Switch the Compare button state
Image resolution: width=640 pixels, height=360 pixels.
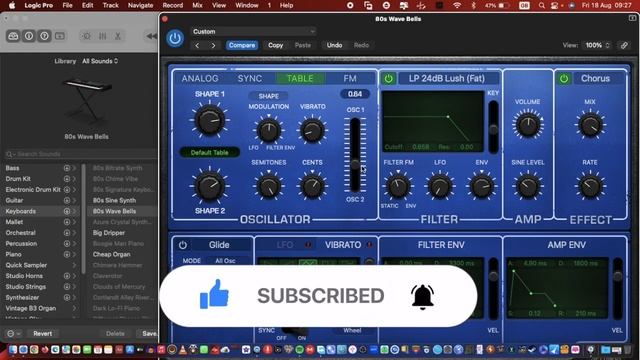pos(242,45)
